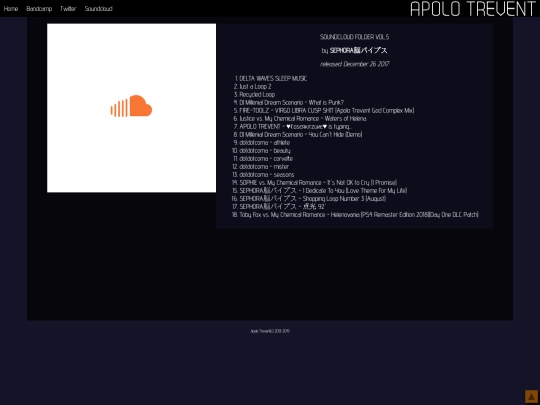Select track 6 Waters of Helena
This screenshot has width=540, height=405.
pyautogui.click(x=303, y=118)
